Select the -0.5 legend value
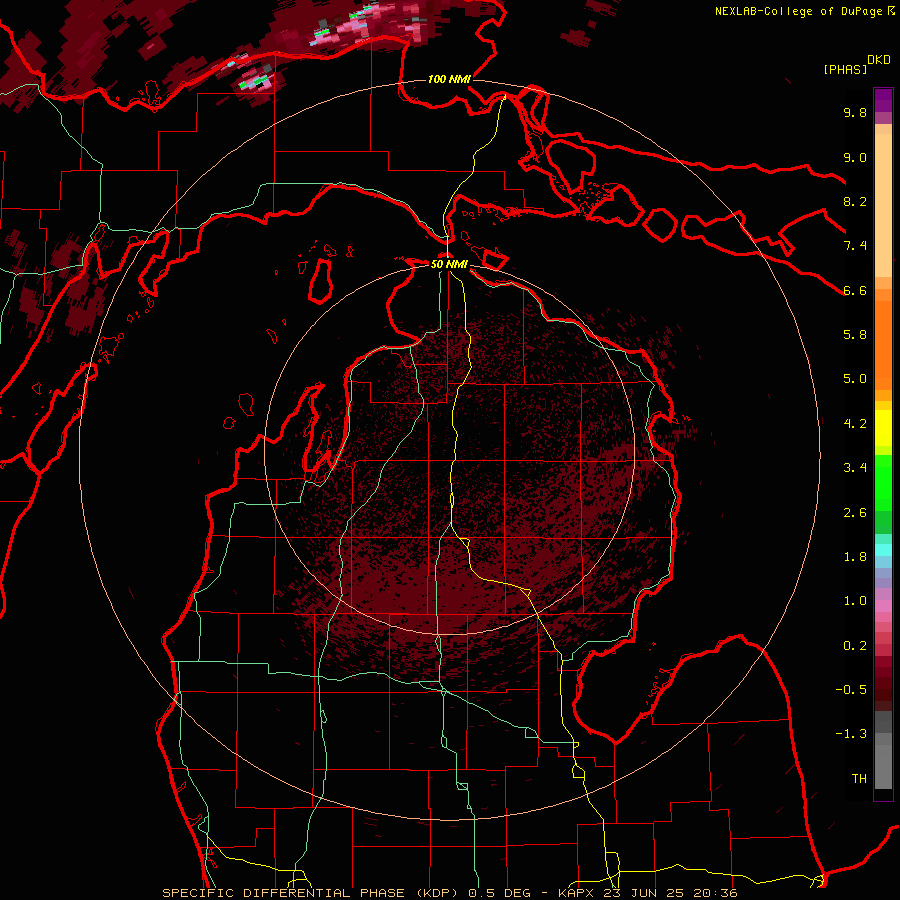This screenshot has height=900, width=900. click(851, 690)
